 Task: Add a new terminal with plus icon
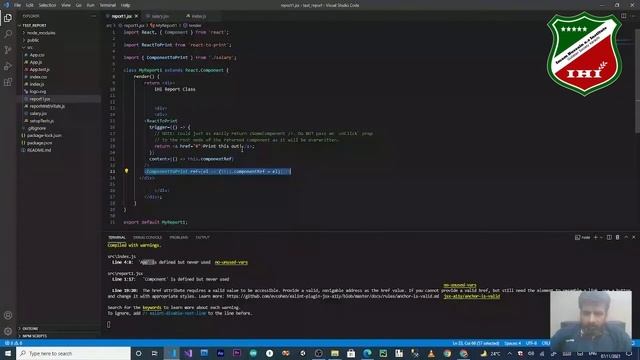click(x=596, y=237)
